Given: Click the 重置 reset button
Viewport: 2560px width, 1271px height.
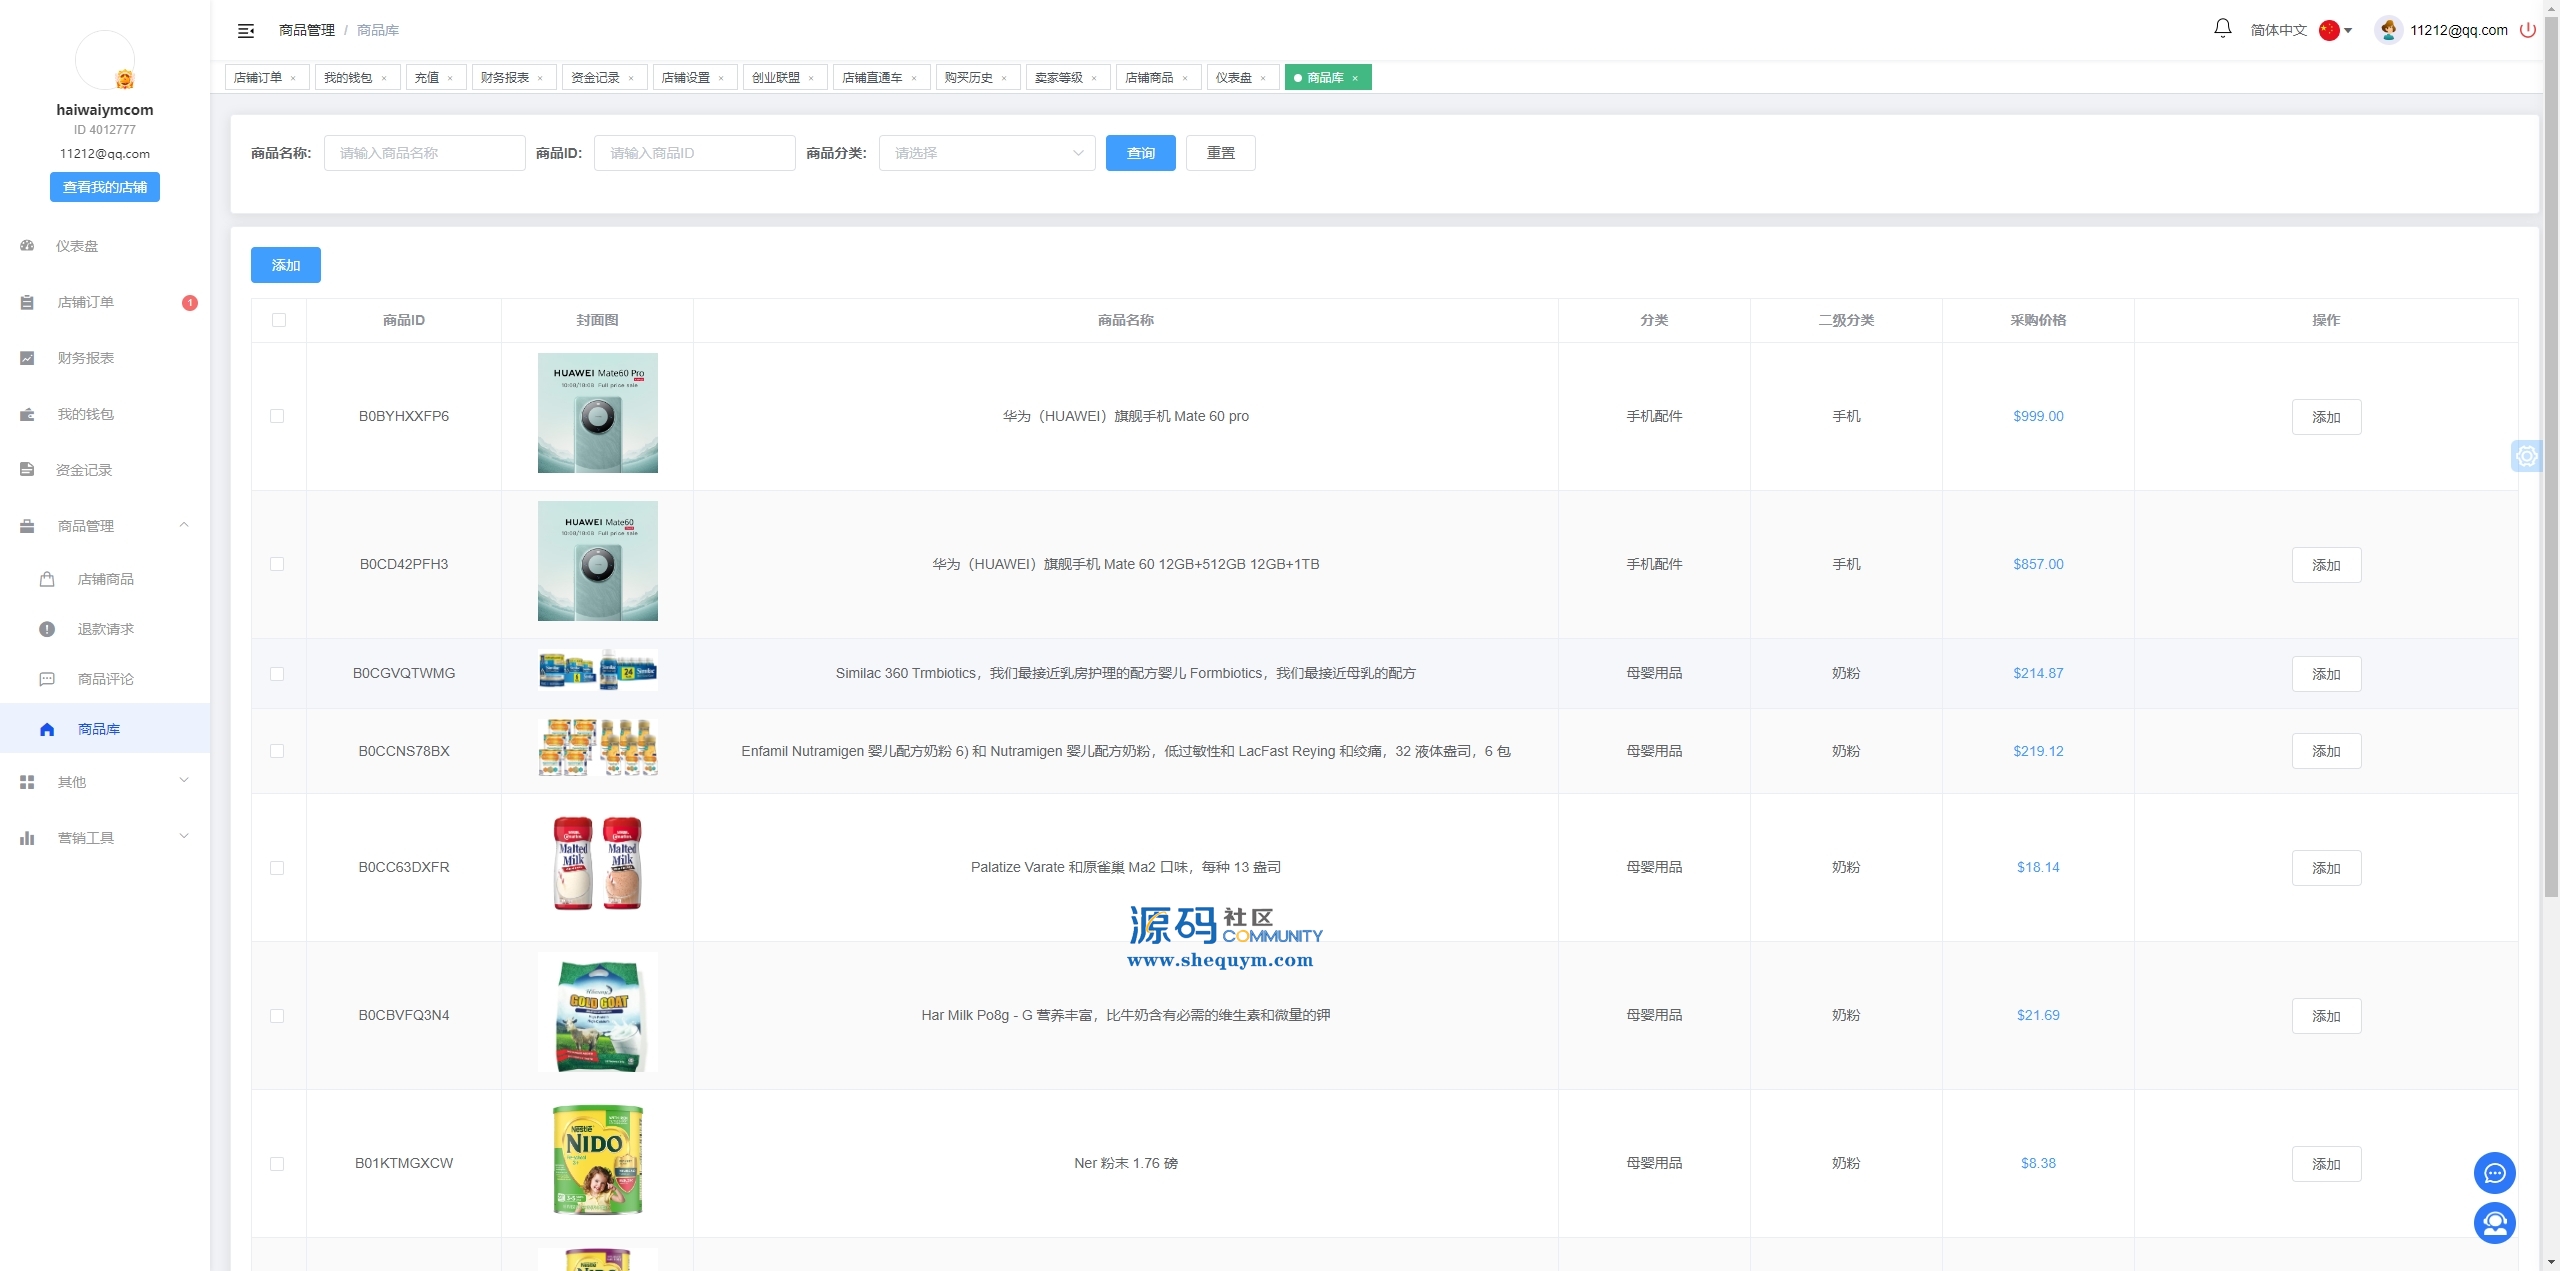Looking at the screenshot, I should [x=1220, y=153].
